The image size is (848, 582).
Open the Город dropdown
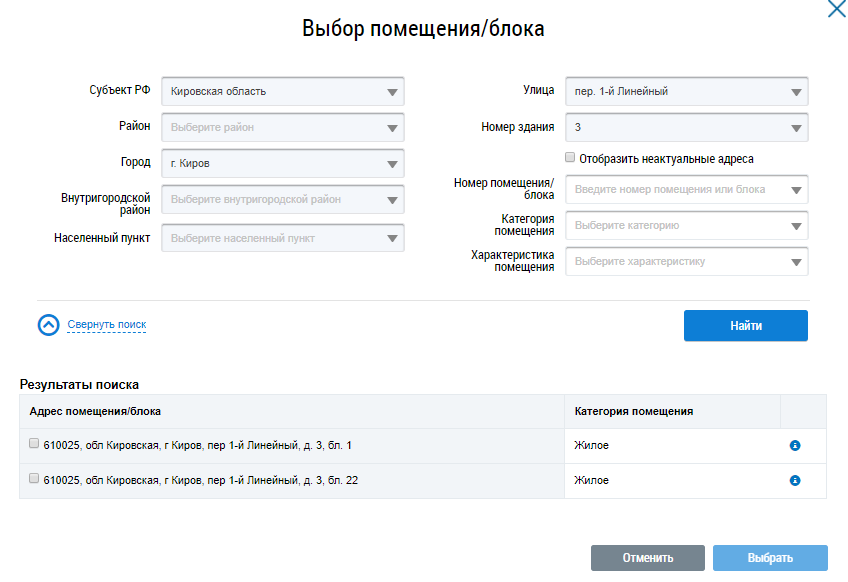(283, 163)
